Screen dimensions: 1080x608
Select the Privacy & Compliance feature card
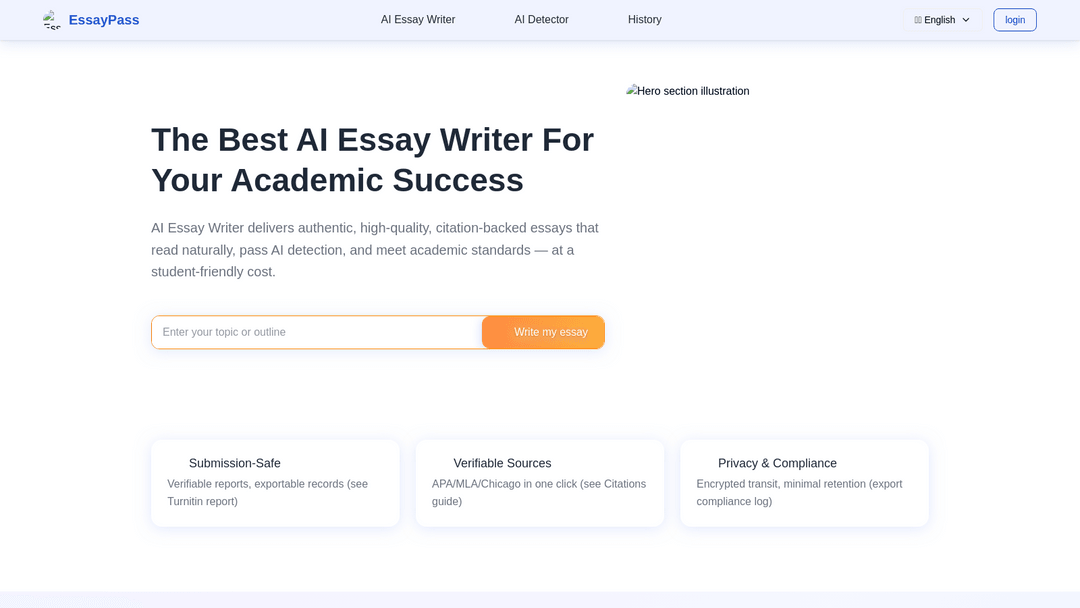pos(804,482)
